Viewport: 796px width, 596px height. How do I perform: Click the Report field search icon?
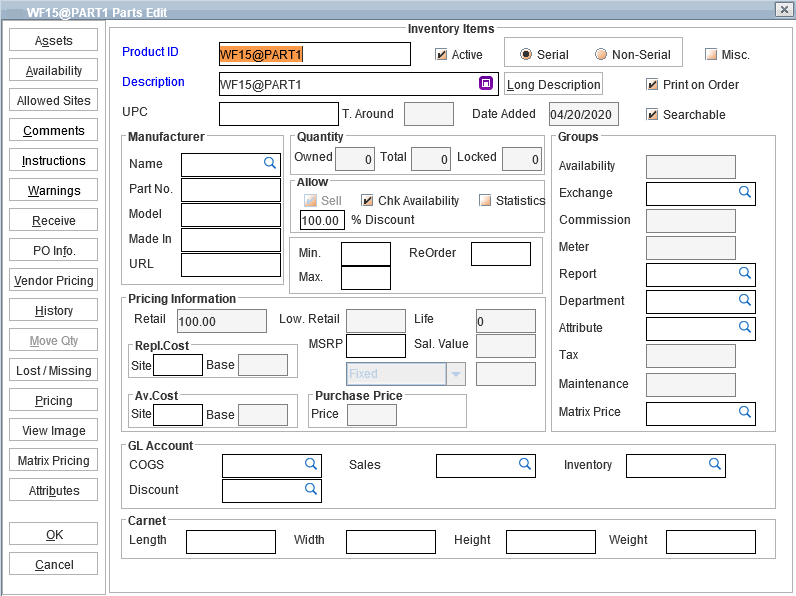pos(744,273)
